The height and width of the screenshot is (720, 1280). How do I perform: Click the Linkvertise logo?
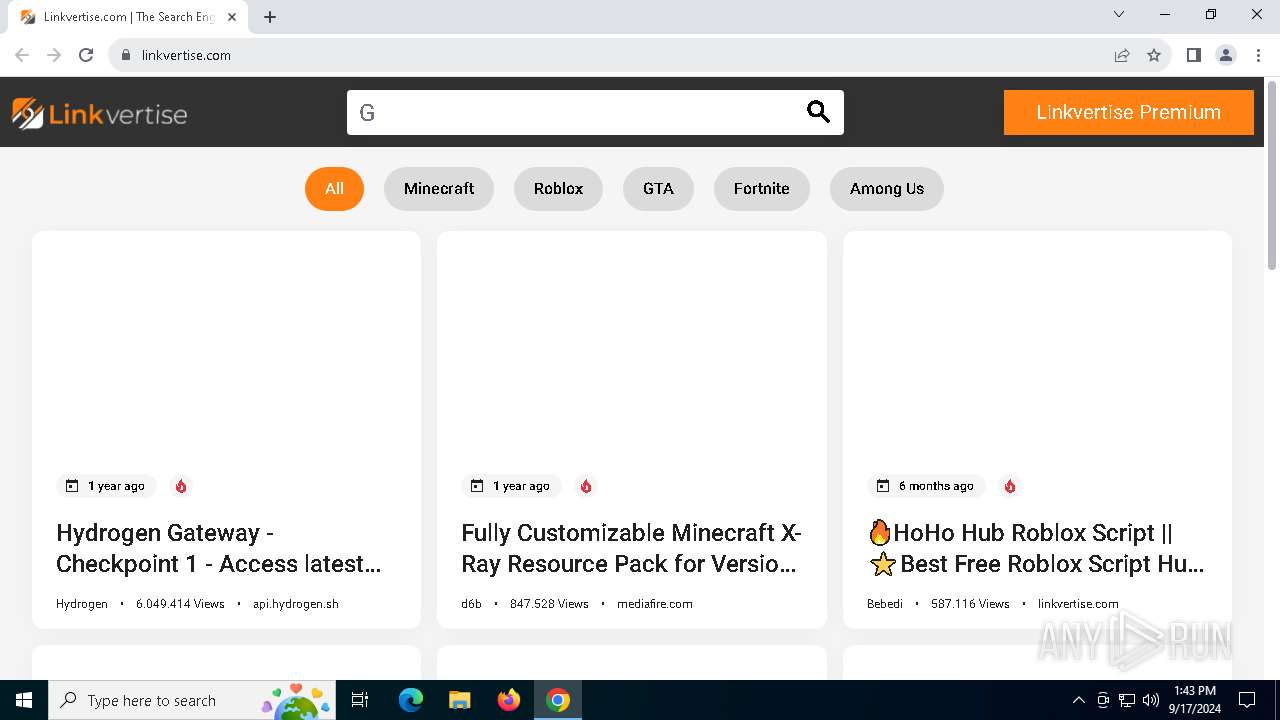pos(99,114)
